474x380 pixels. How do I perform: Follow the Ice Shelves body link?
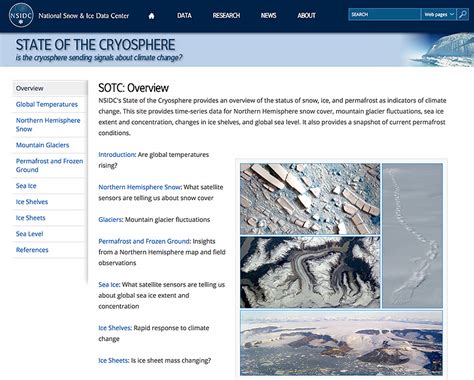pyautogui.click(x=115, y=328)
